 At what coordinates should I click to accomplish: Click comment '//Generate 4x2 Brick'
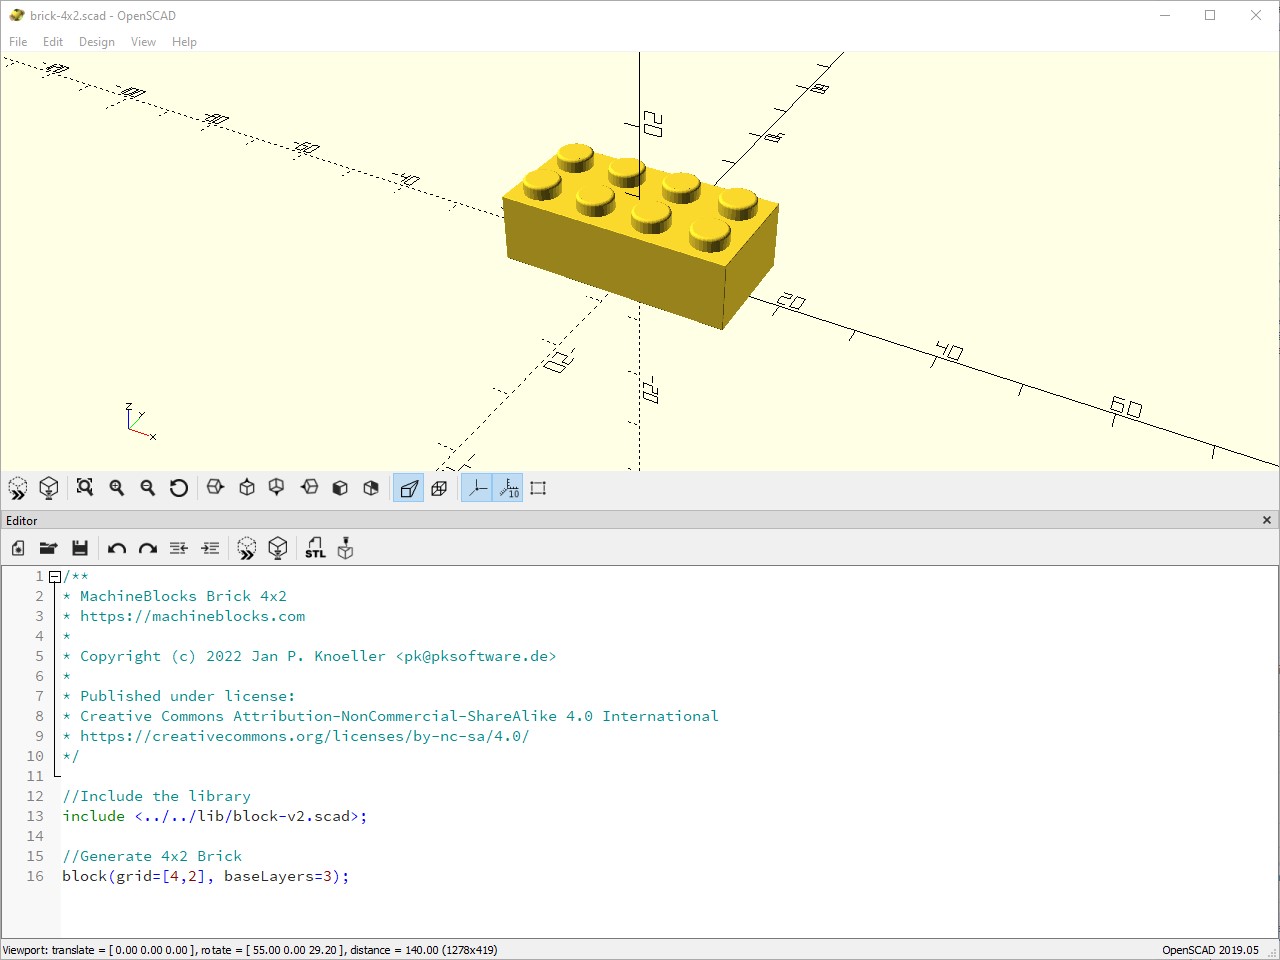[152, 856]
